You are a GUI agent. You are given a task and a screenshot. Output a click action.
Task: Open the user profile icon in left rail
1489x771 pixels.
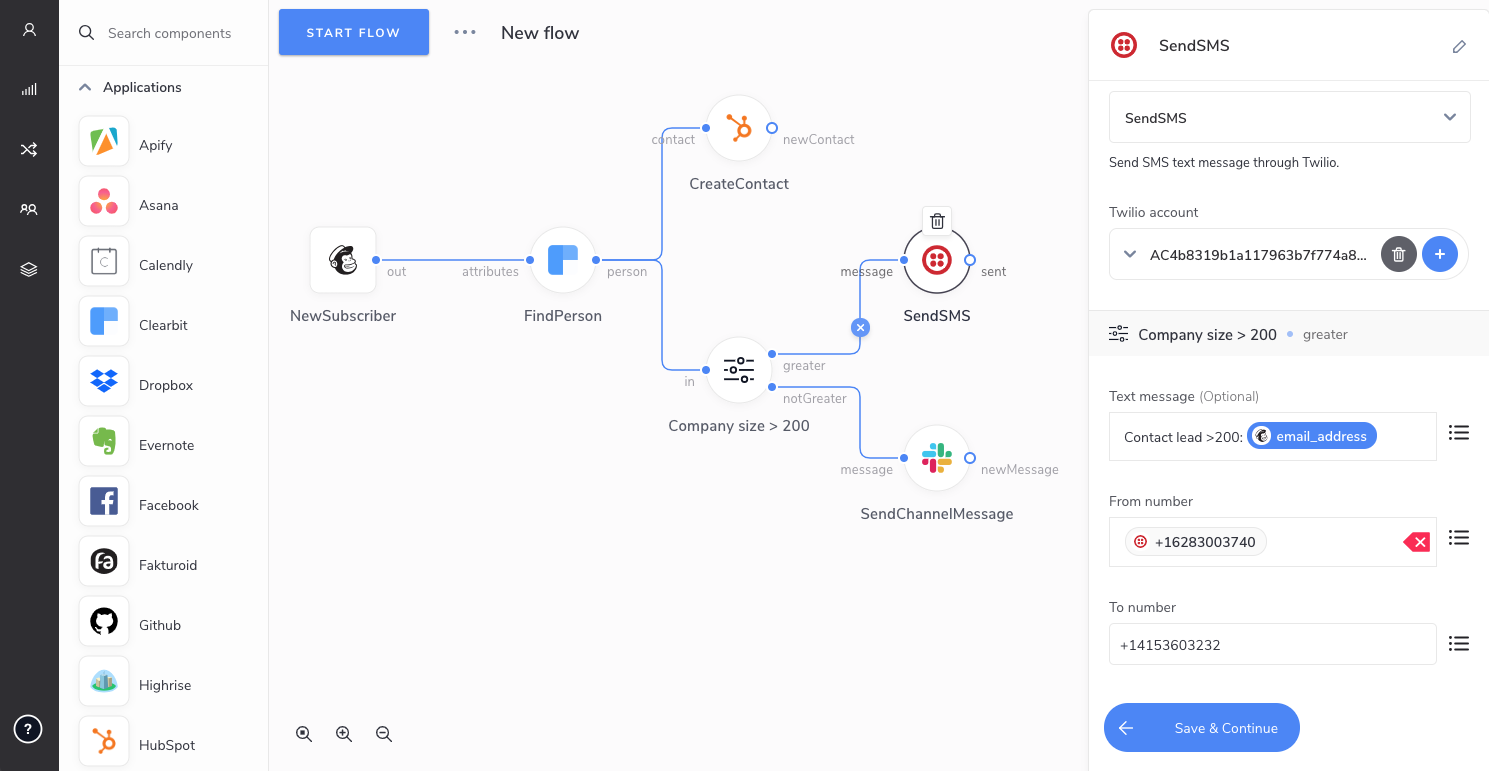point(29,30)
